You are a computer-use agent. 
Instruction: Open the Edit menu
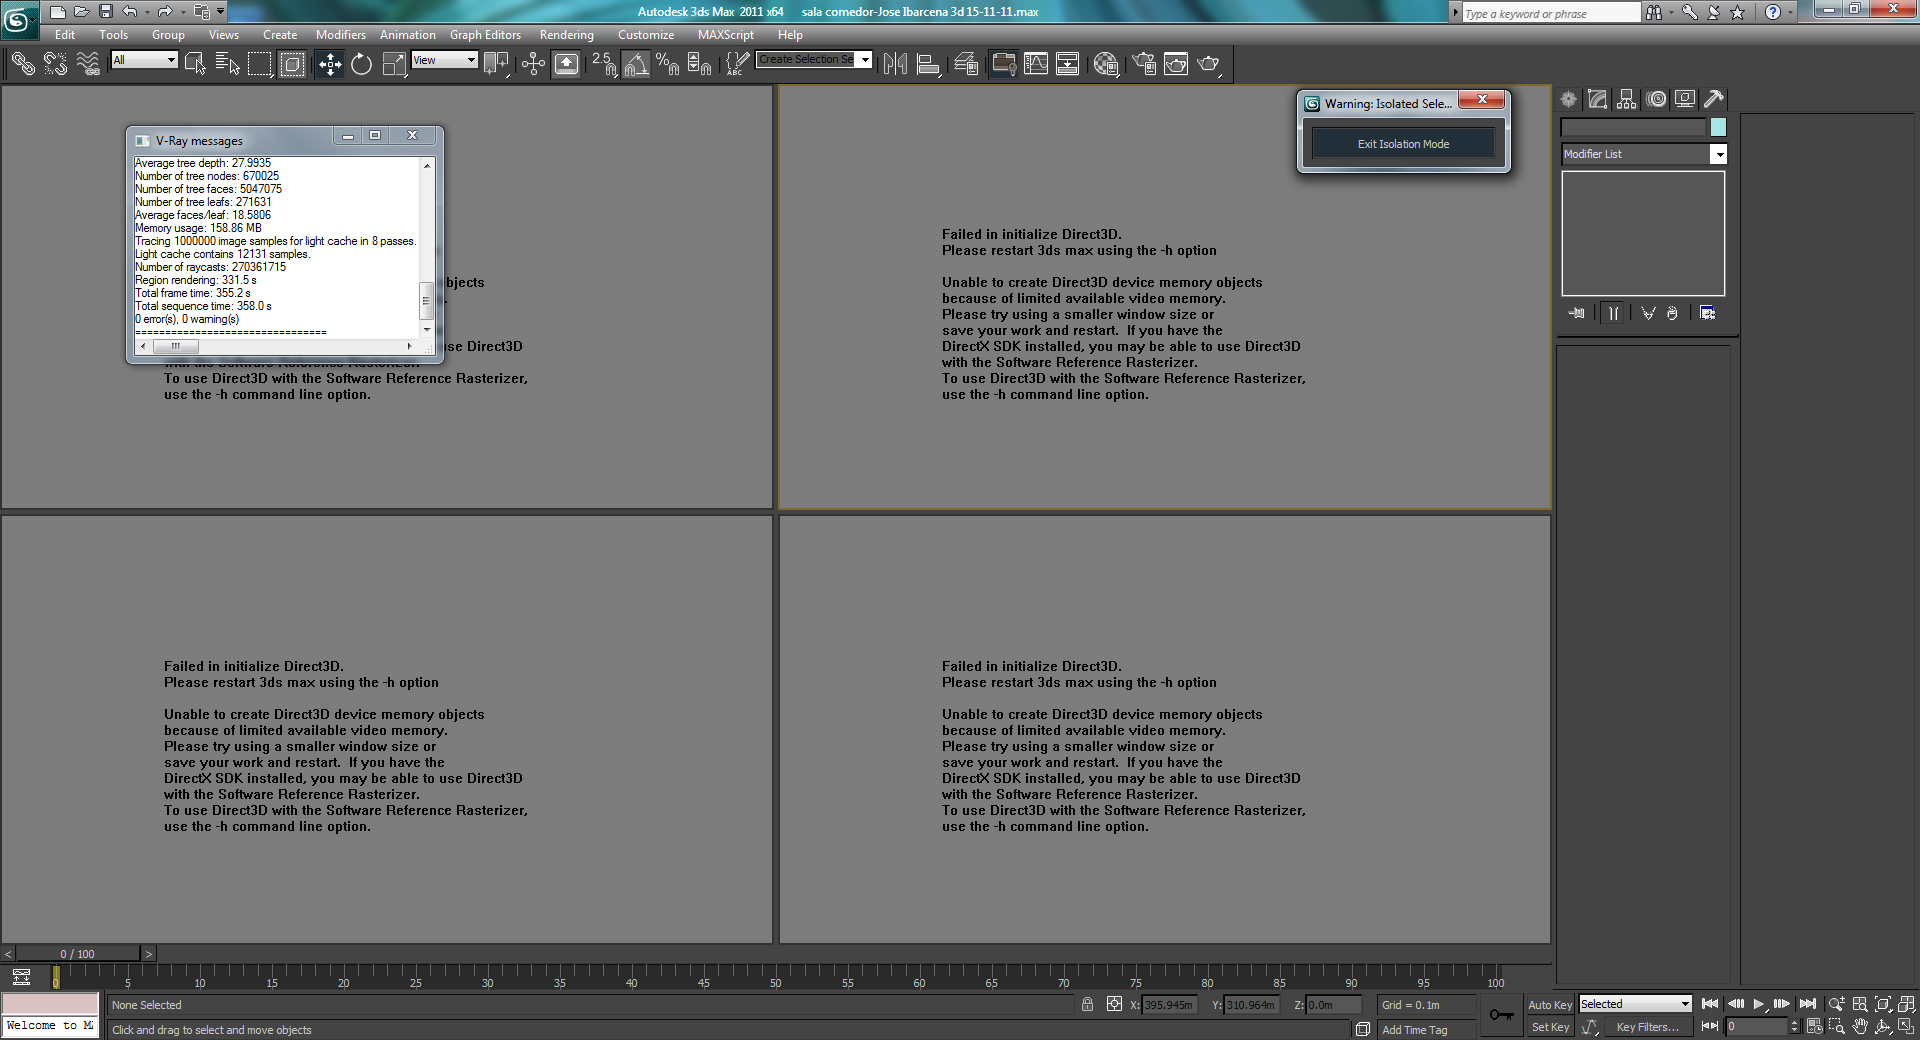65,35
